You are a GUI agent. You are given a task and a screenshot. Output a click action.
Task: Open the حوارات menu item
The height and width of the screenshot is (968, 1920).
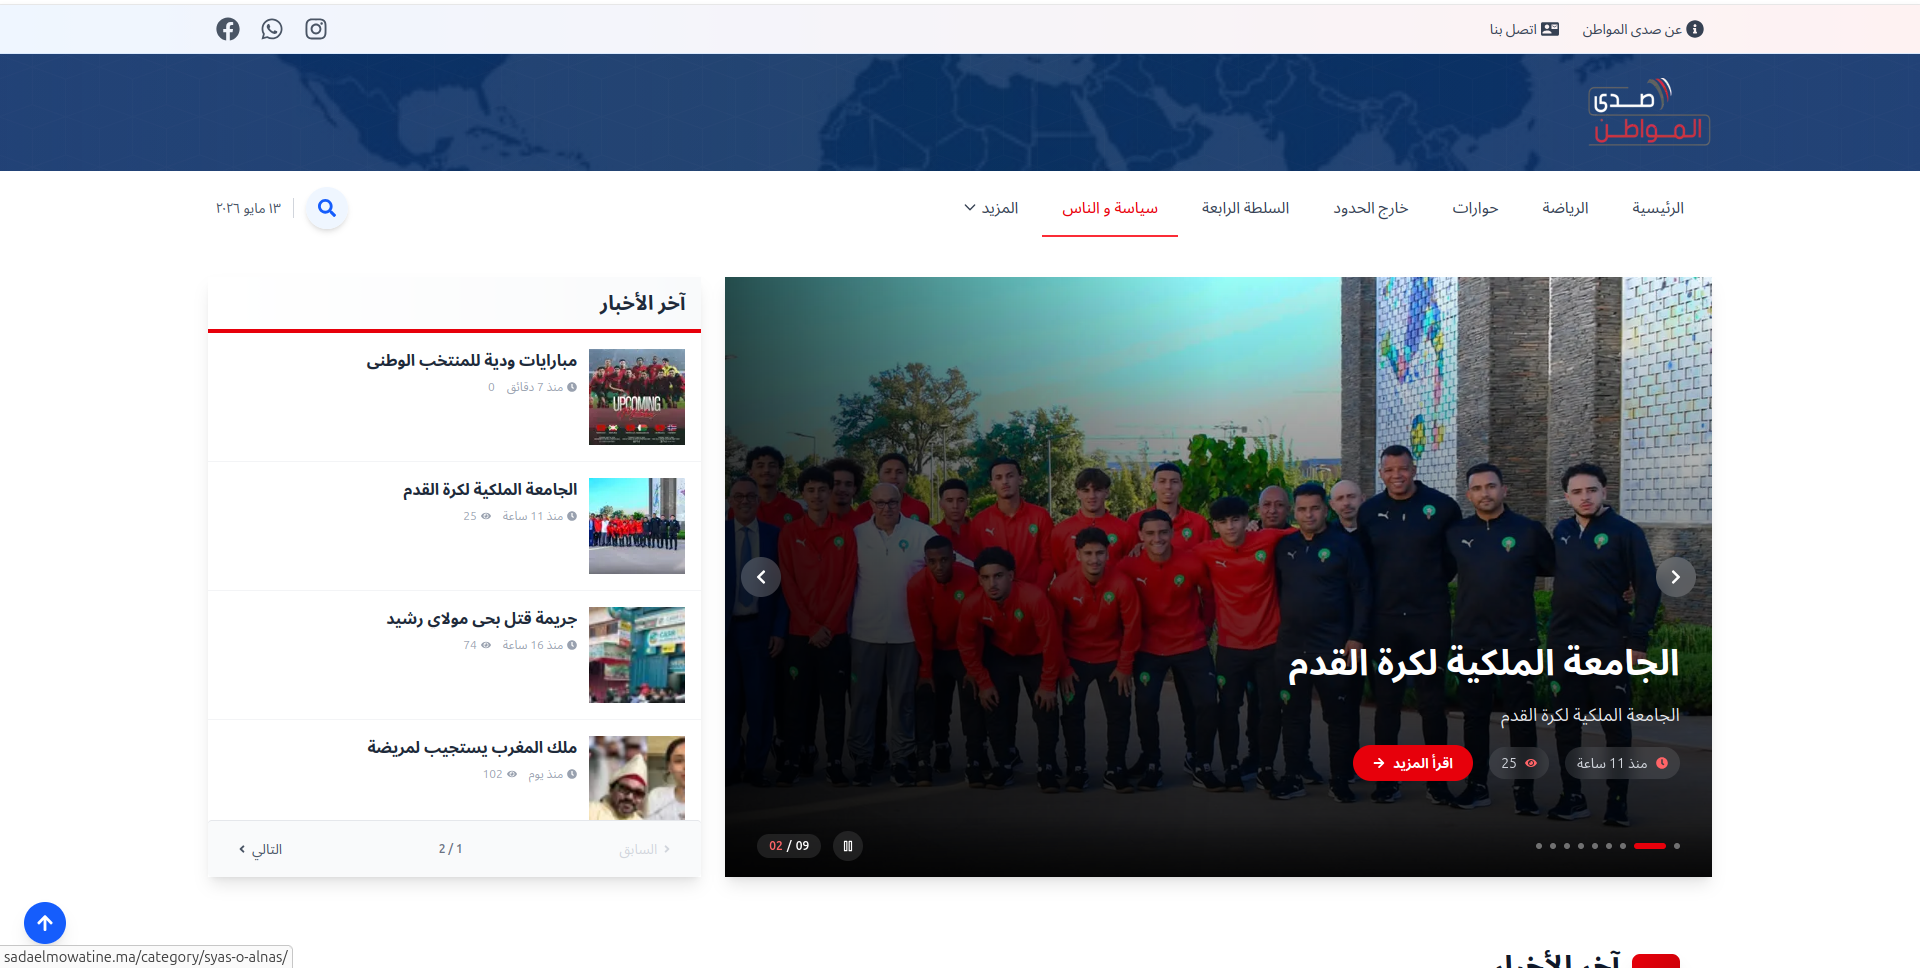[1475, 208]
